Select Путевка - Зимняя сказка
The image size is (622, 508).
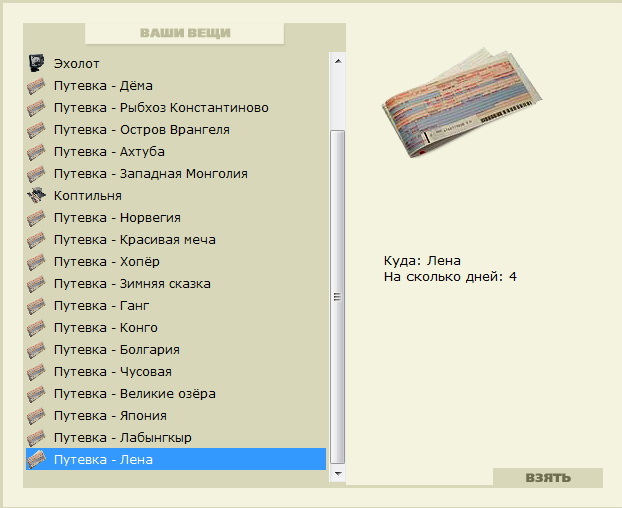[x=176, y=284]
